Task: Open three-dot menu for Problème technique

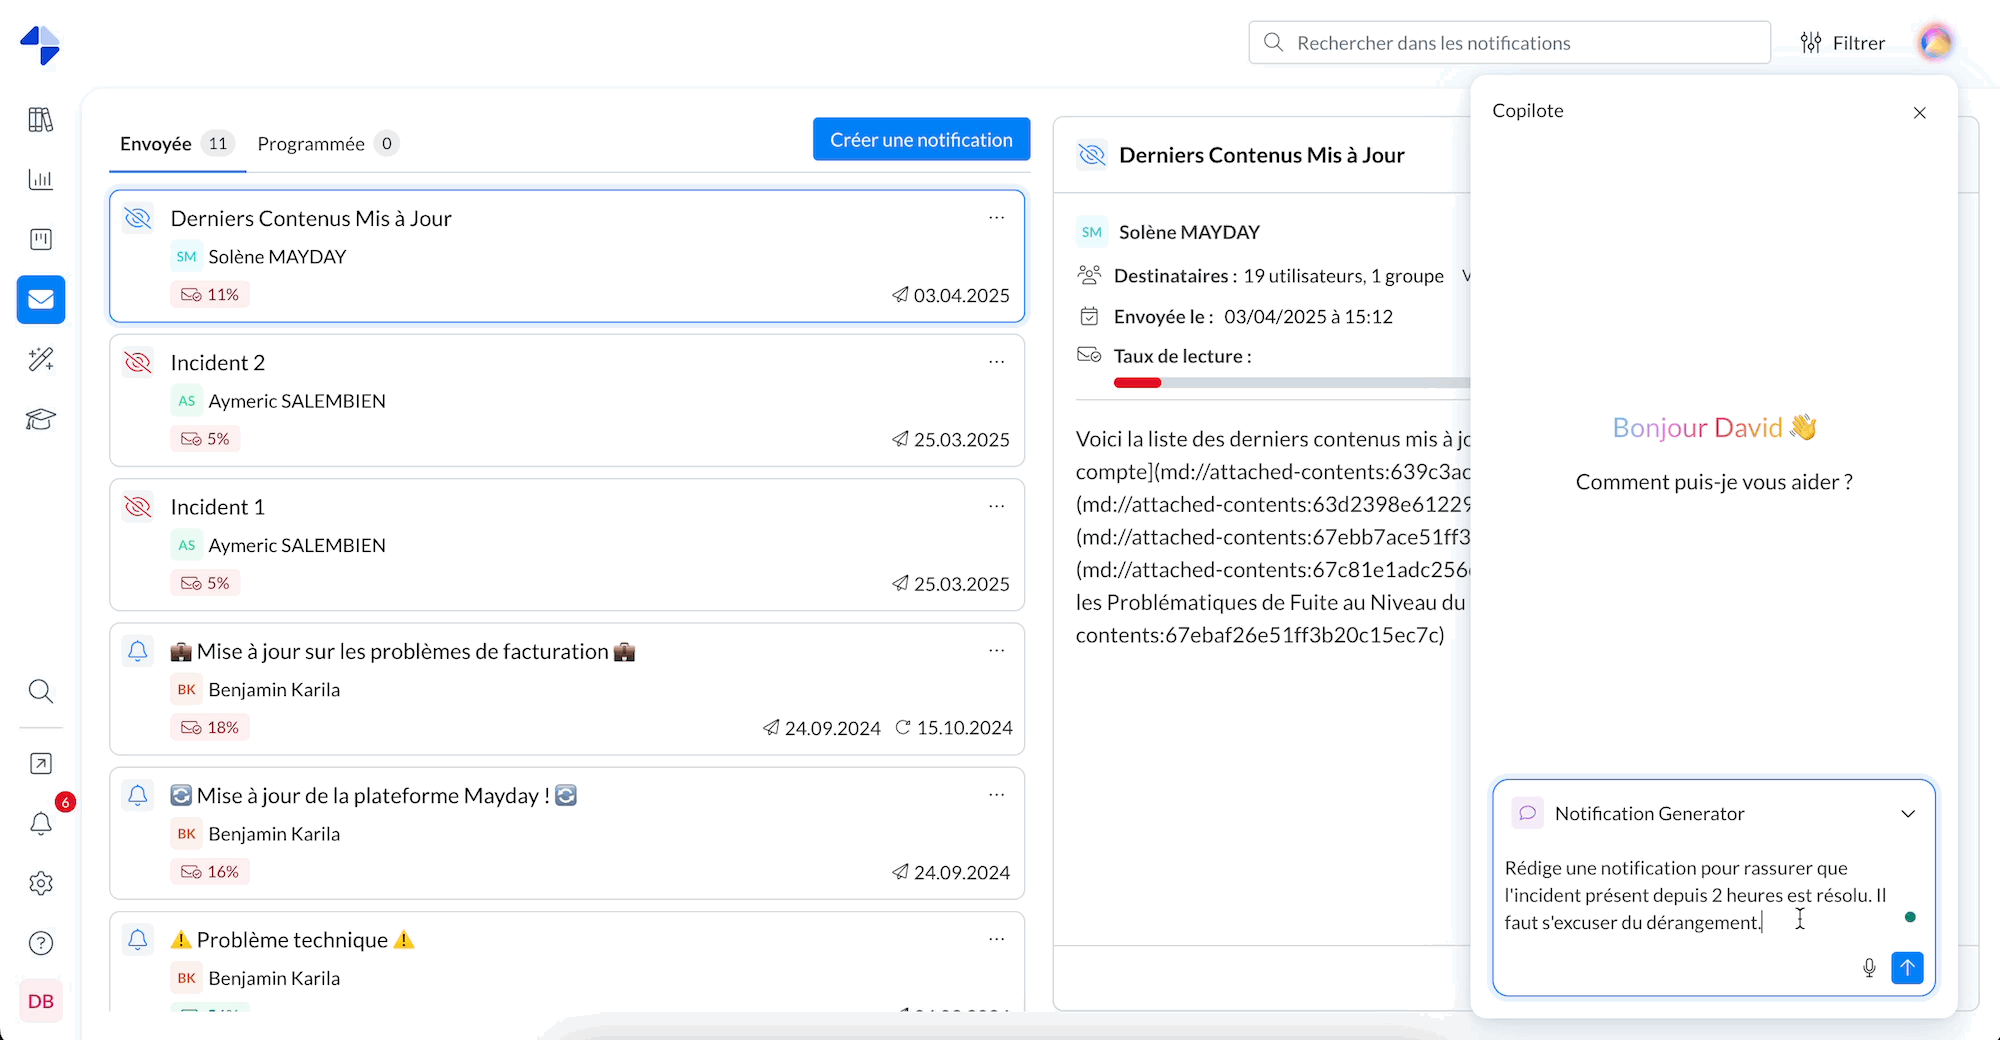Action: (x=996, y=939)
